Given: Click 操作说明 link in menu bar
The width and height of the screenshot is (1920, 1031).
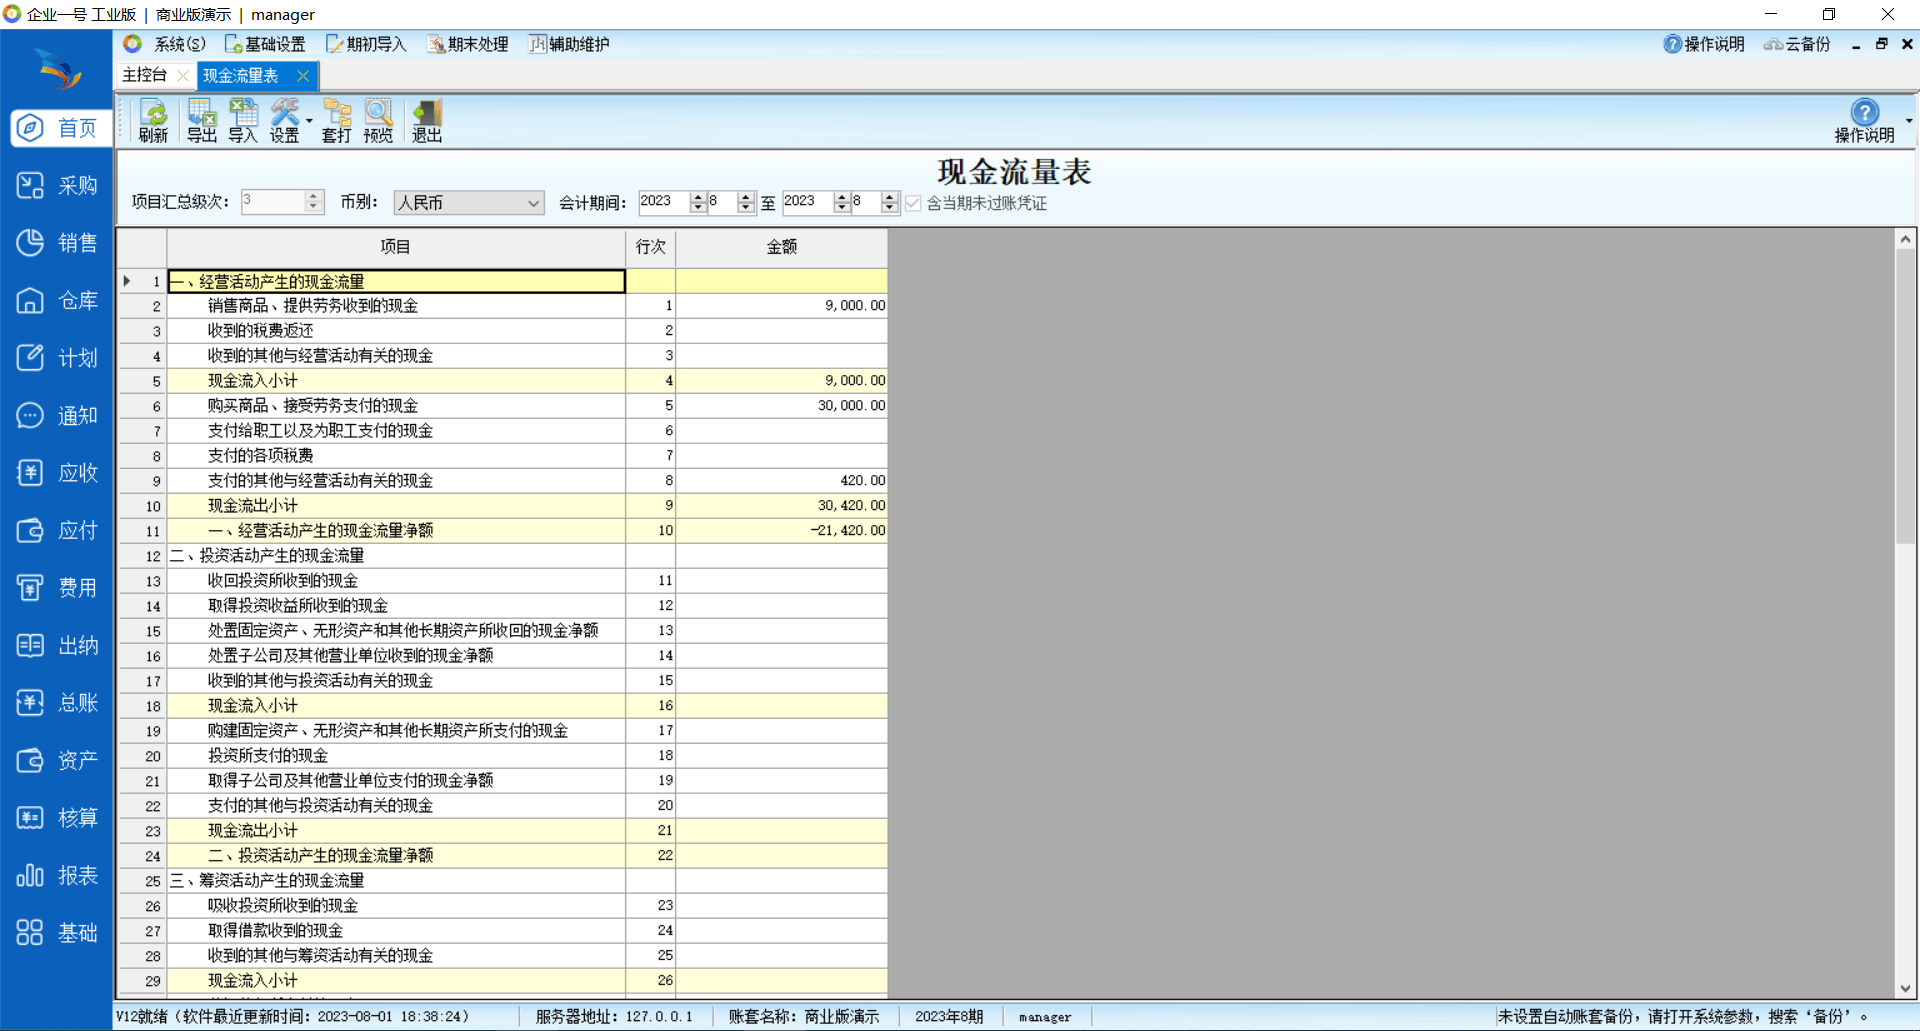Looking at the screenshot, I should click(x=1704, y=44).
